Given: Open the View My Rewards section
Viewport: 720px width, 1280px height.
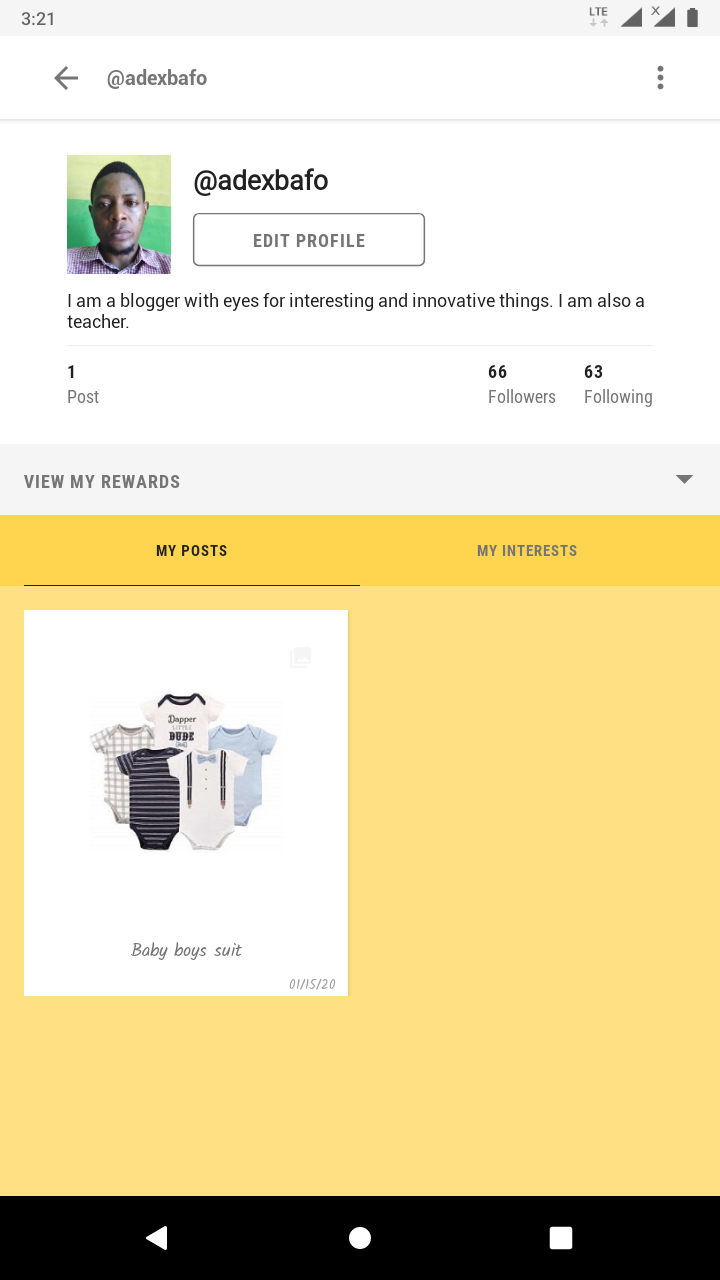Looking at the screenshot, I should pos(102,482).
